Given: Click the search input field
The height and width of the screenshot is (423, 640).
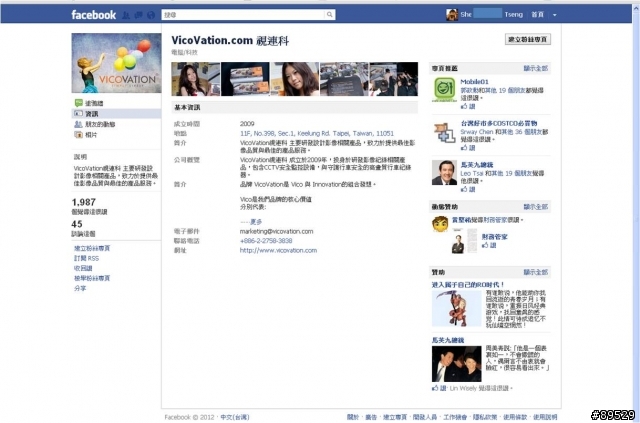Looking at the screenshot, I should [x=243, y=15].
